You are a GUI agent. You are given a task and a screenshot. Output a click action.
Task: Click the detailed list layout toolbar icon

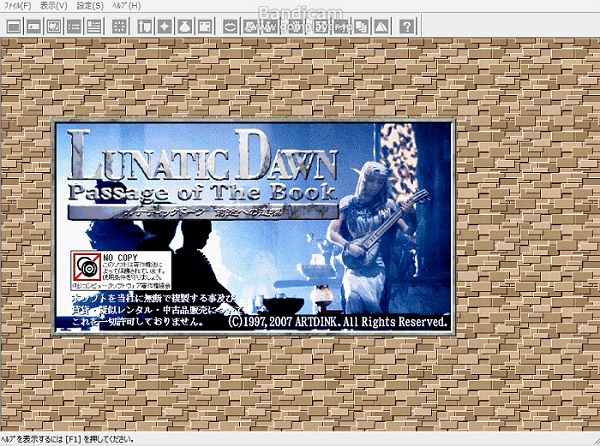coord(94,26)
